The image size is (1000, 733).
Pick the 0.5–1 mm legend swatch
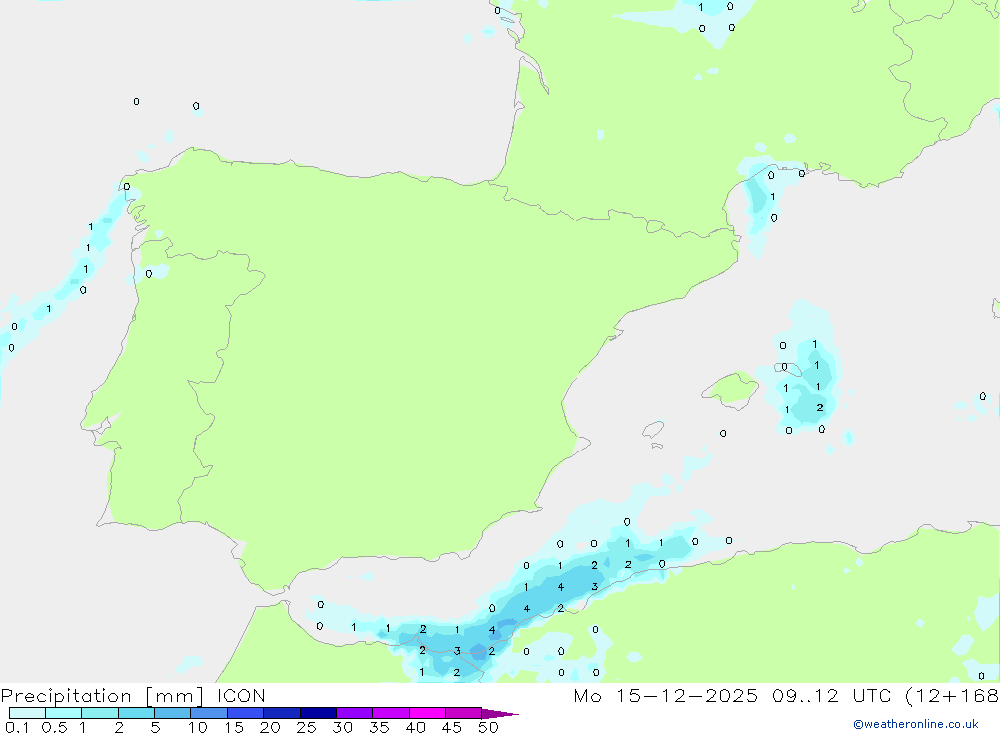[64, 713]
